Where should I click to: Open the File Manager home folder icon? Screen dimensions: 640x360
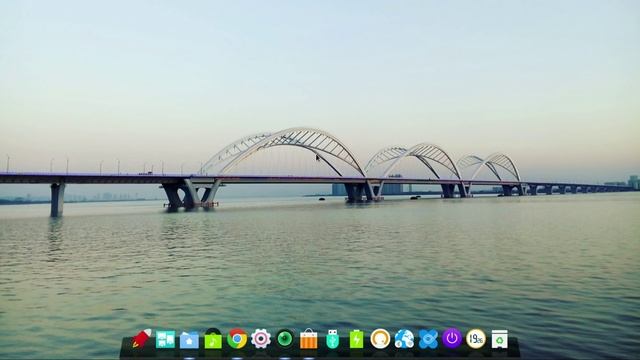coord(189,340)
